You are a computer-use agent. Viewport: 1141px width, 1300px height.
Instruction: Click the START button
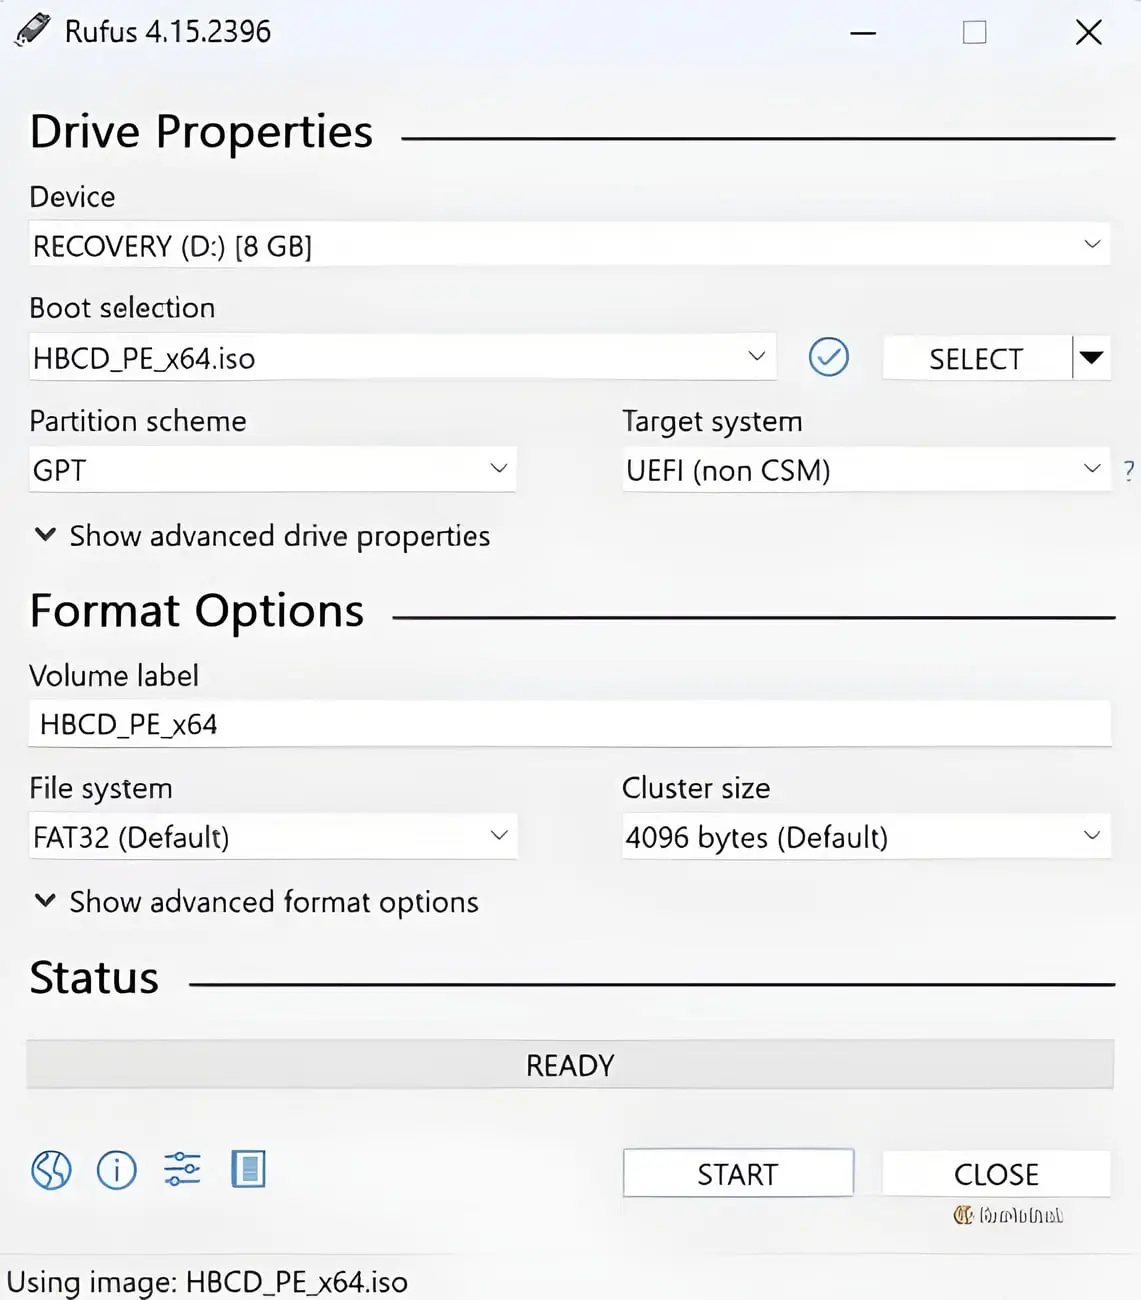[x=738, y=1173]
